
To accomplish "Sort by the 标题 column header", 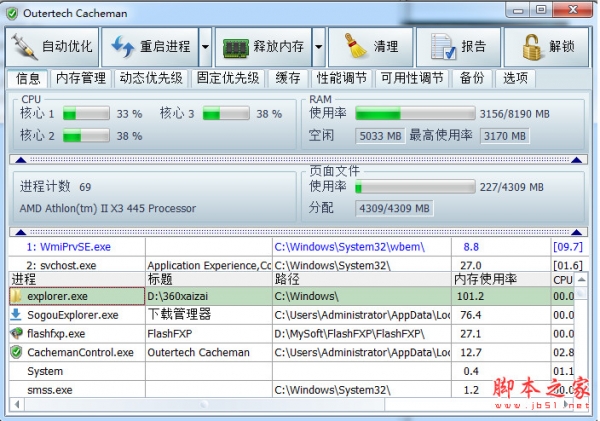I will click(209, 279).
